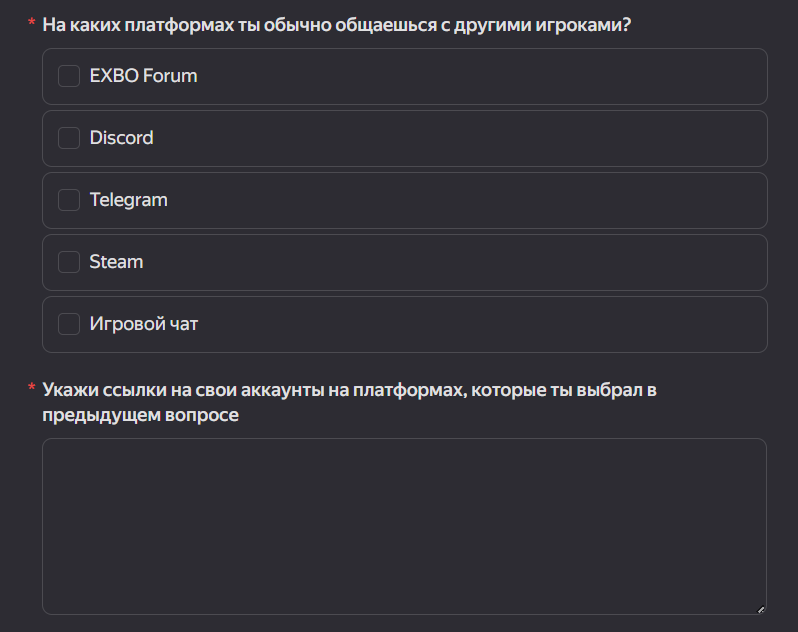Enable the Discord checkbox

point(69,138)
